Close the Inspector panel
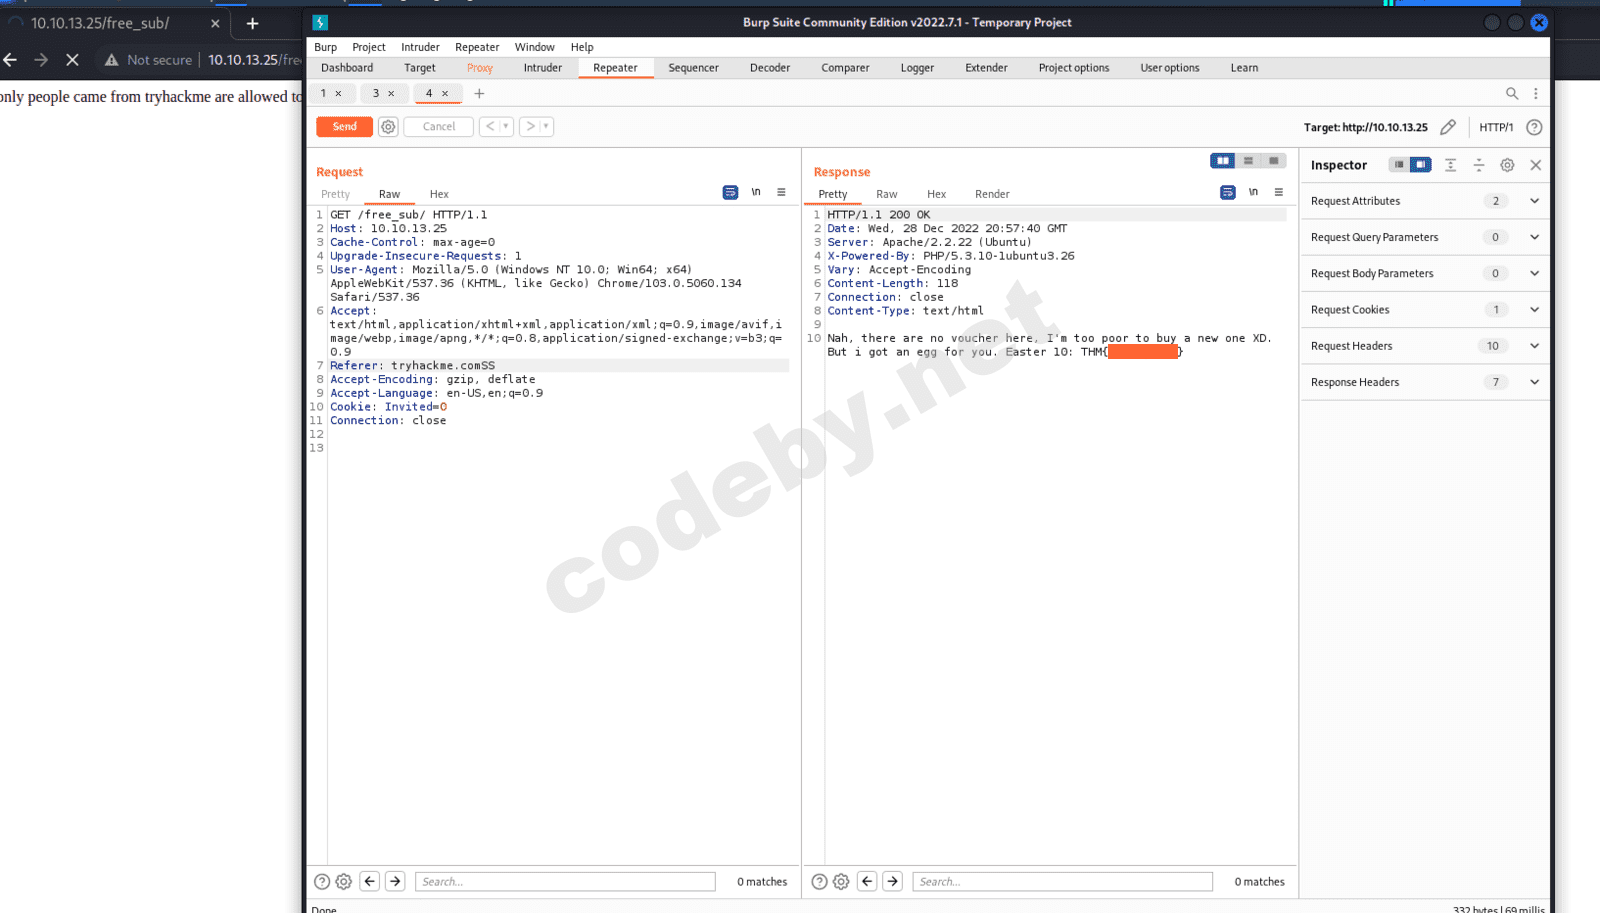Screen dimensions: 1600x913 coord(1536,165)
